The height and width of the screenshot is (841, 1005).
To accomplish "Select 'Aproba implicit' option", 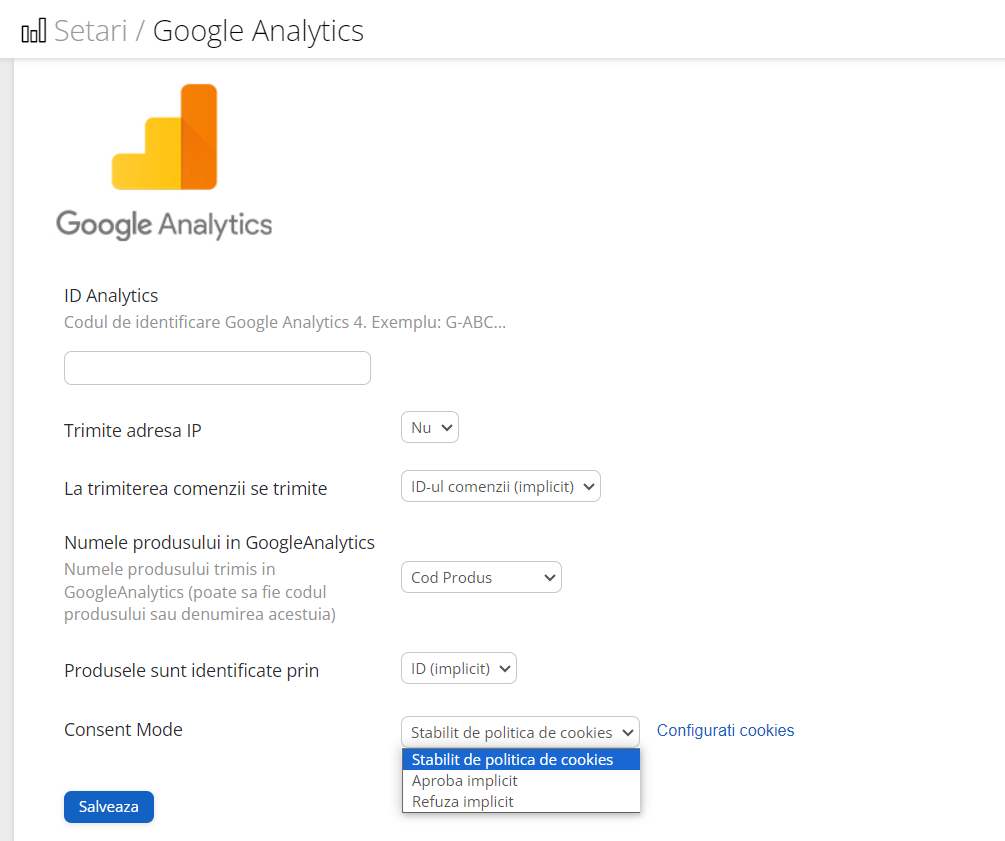I will click(x=521, y=781).
